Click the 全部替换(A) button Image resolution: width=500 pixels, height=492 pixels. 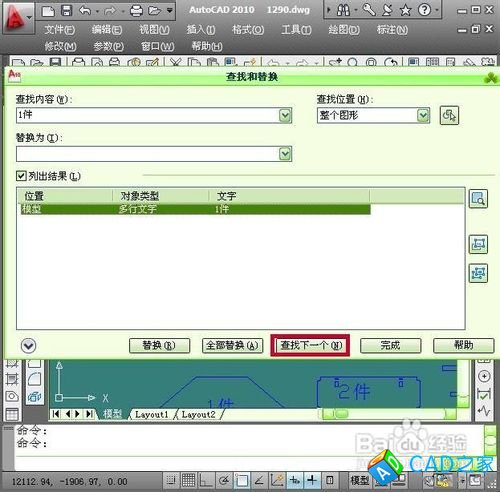pyautogui.click(x=232, y=345)
